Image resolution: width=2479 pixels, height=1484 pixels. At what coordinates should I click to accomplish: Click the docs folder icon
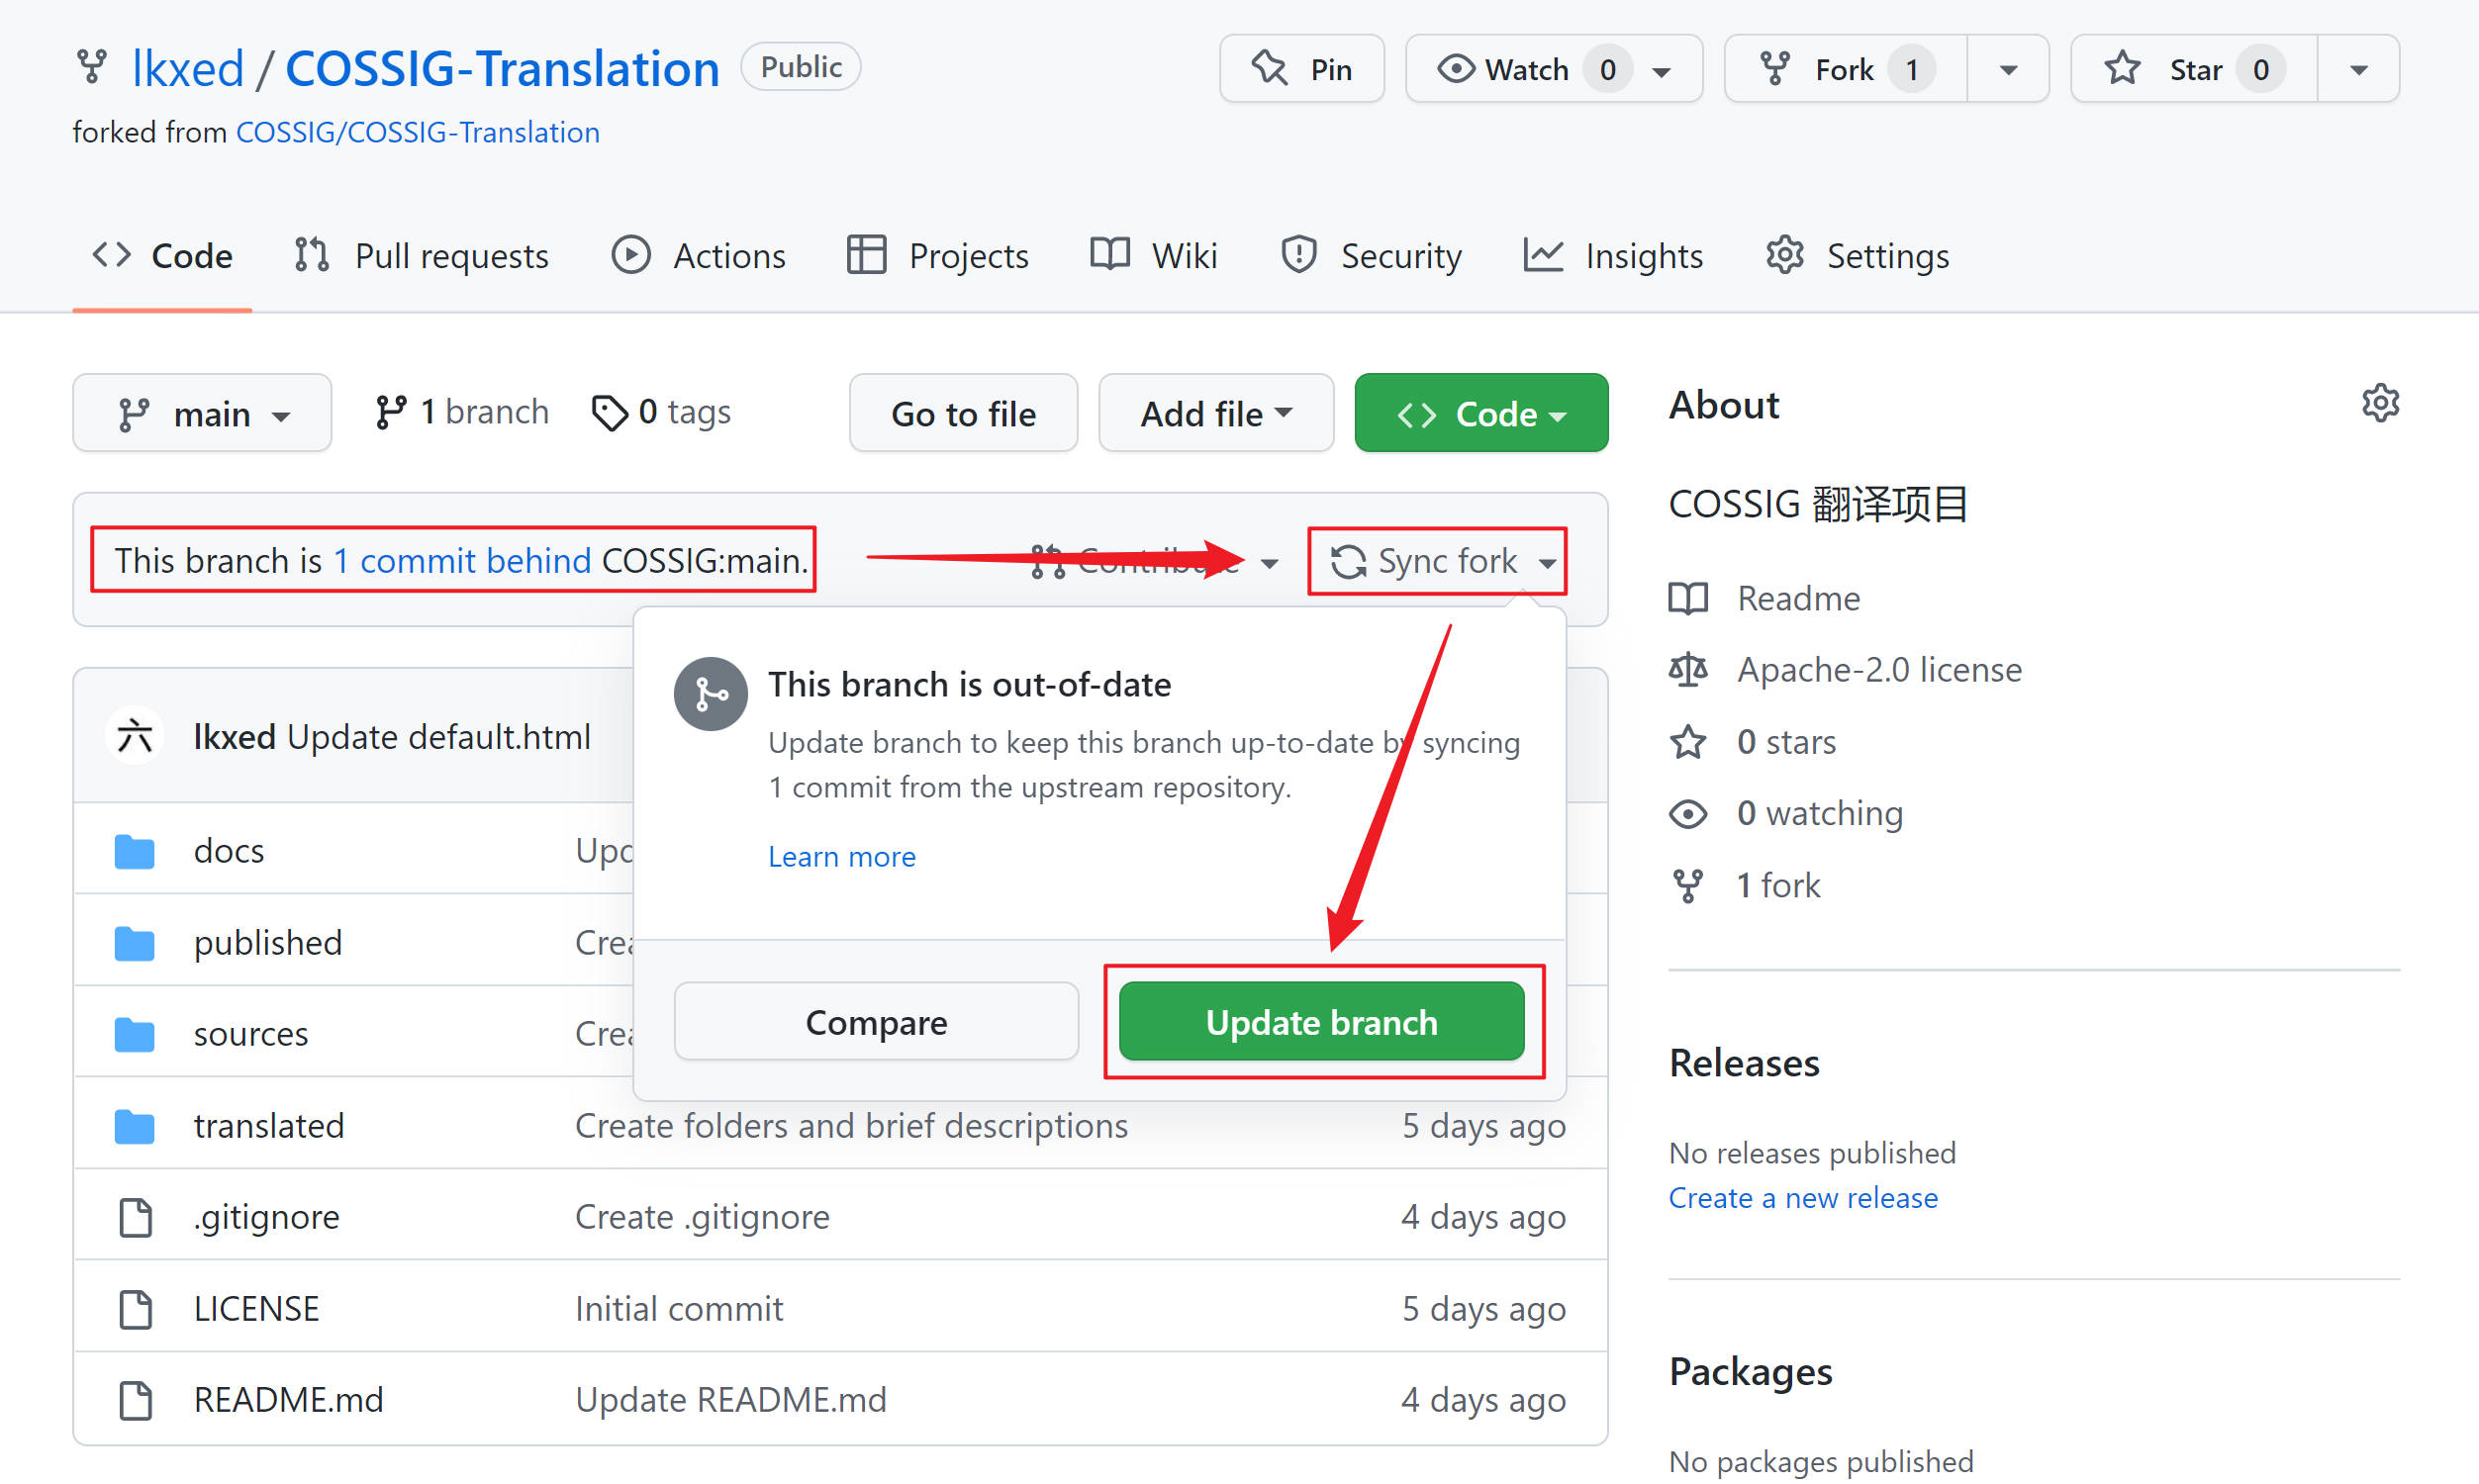134,852
